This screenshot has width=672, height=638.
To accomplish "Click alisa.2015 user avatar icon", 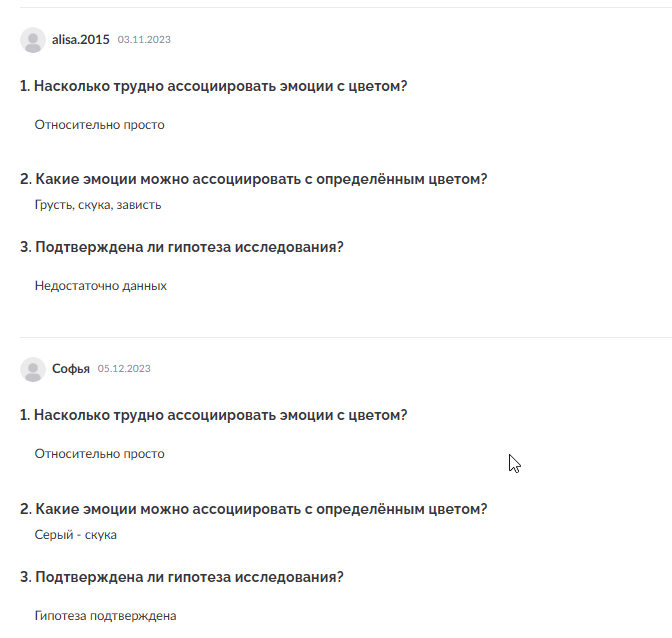I will tap(33, 40).
